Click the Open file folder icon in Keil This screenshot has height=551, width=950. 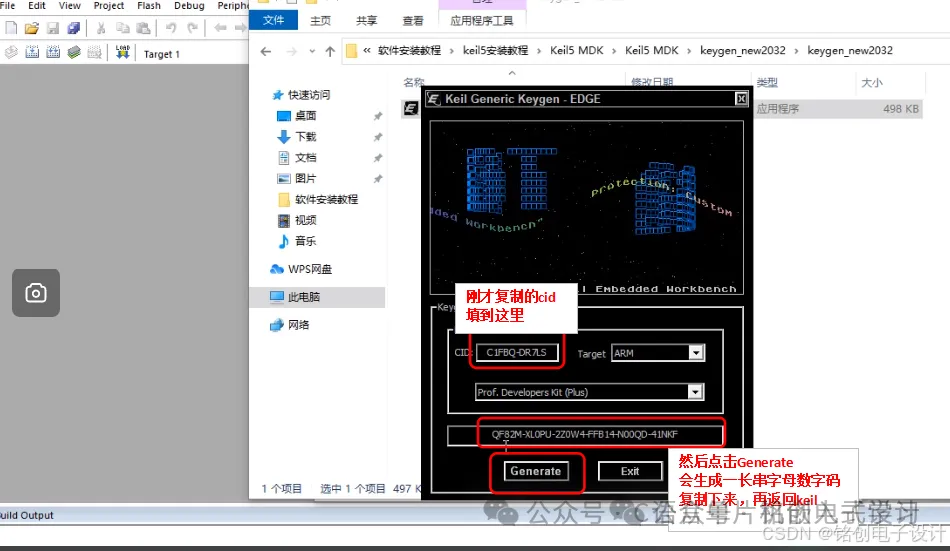point(32,28)
